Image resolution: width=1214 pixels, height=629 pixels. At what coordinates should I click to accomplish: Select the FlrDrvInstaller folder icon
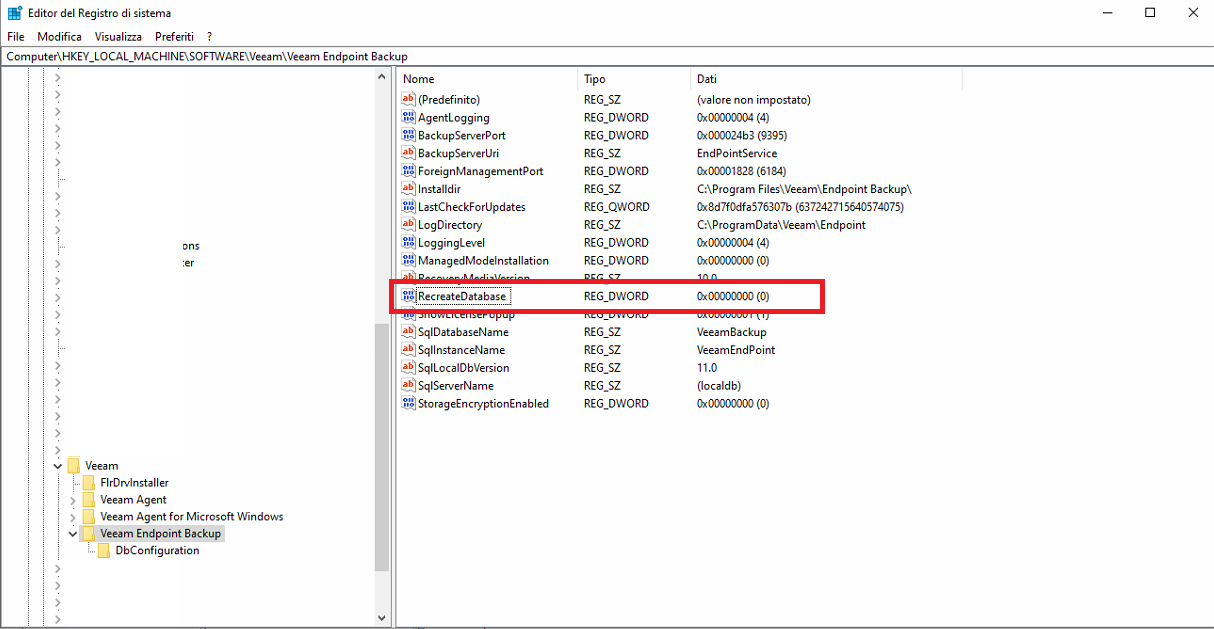89,483
